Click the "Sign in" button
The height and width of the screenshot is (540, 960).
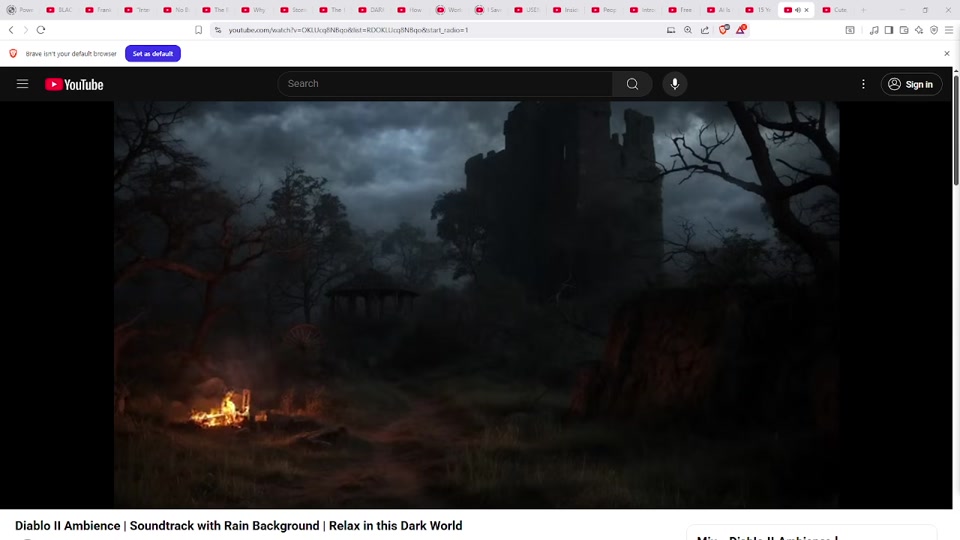pos(911,84)
